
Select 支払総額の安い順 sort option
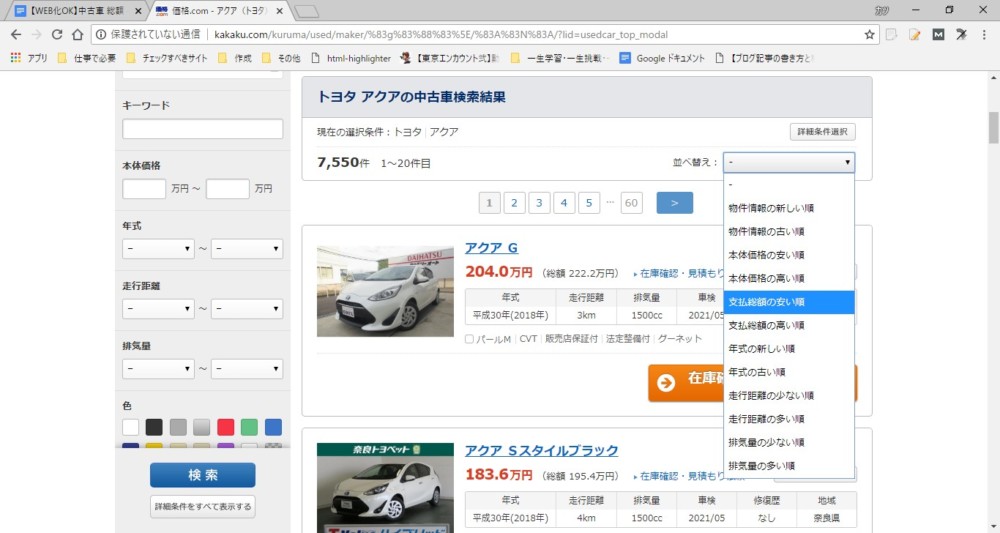click(x=789, y=302)
